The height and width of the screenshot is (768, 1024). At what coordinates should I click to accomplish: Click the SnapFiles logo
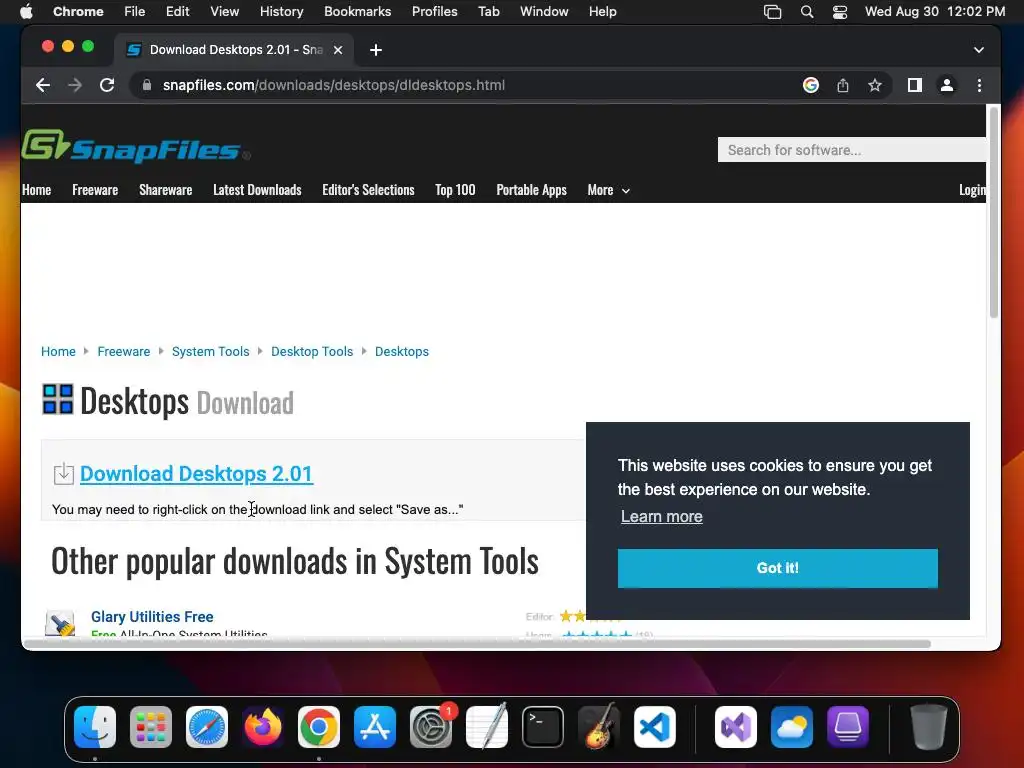click(136, 146)
